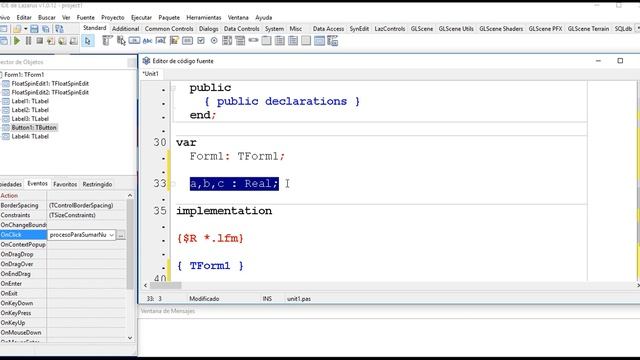Open the Buscar menu
This screenshot has height=360, width=640.
(x=47, y=18)
